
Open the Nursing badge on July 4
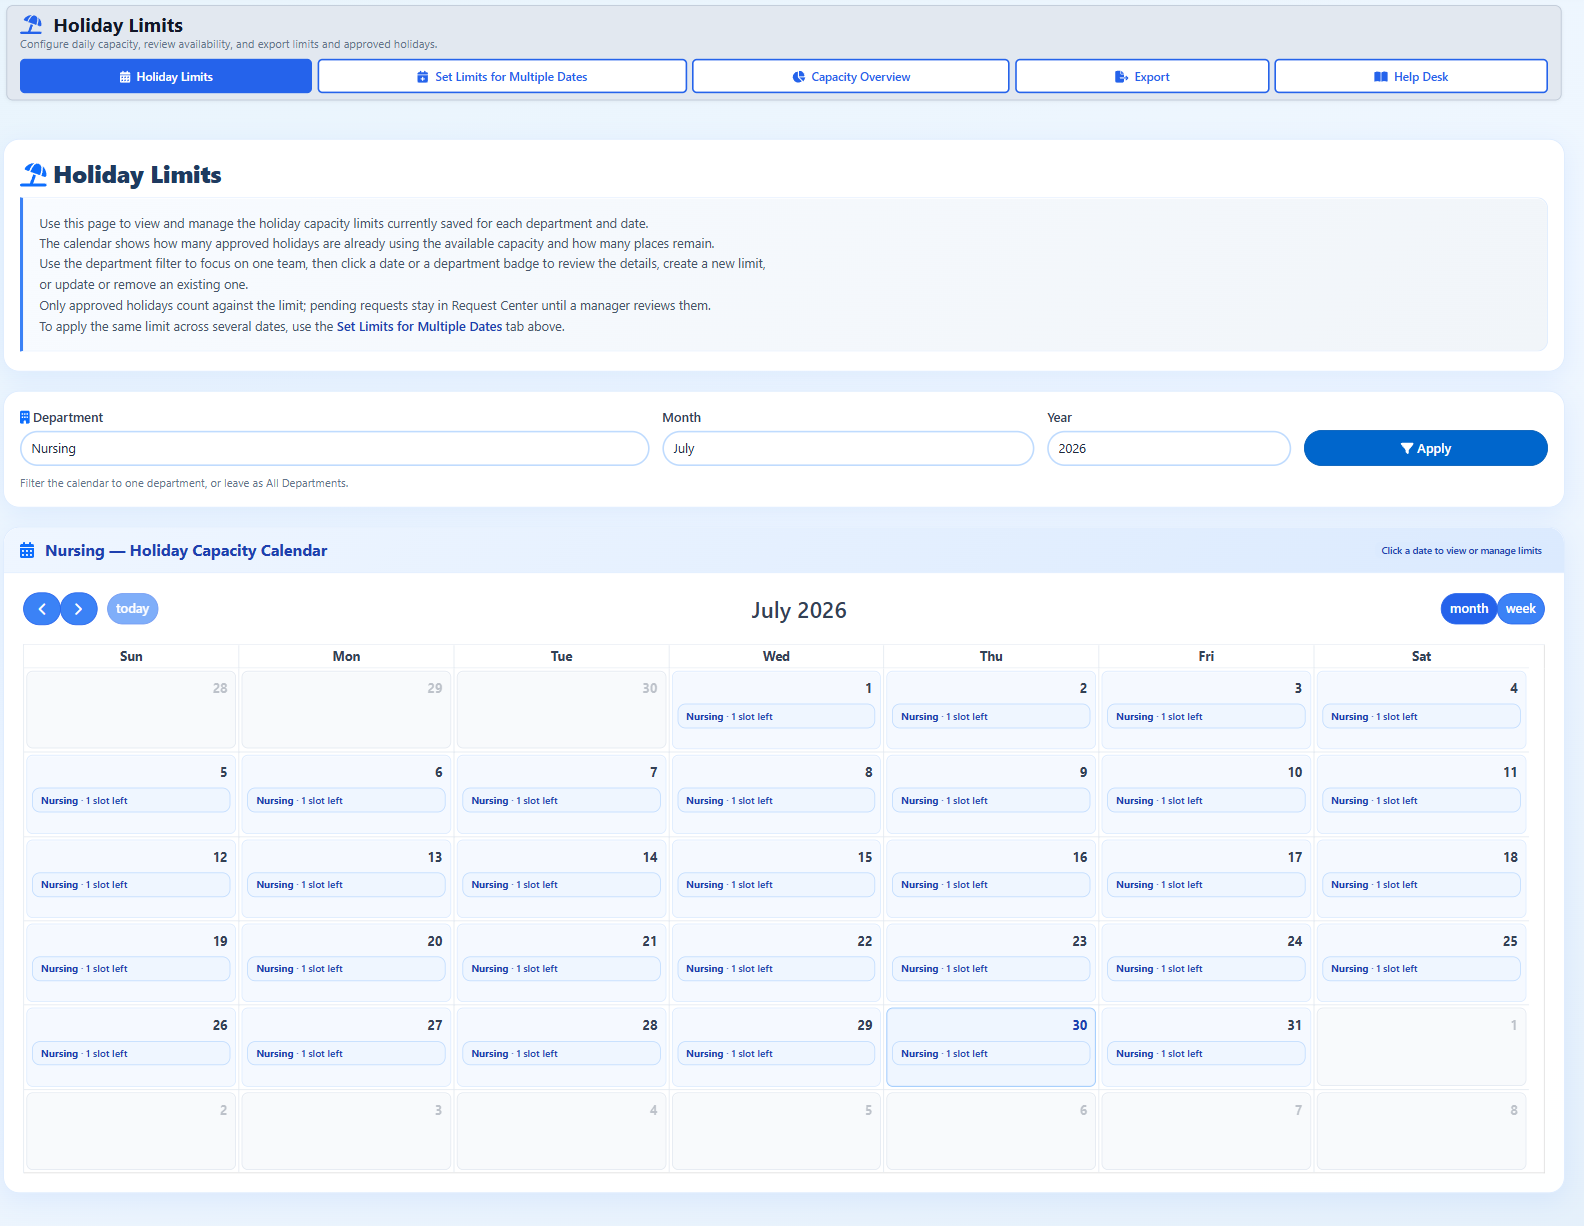pyautogui.click(x=1421, y=717)
